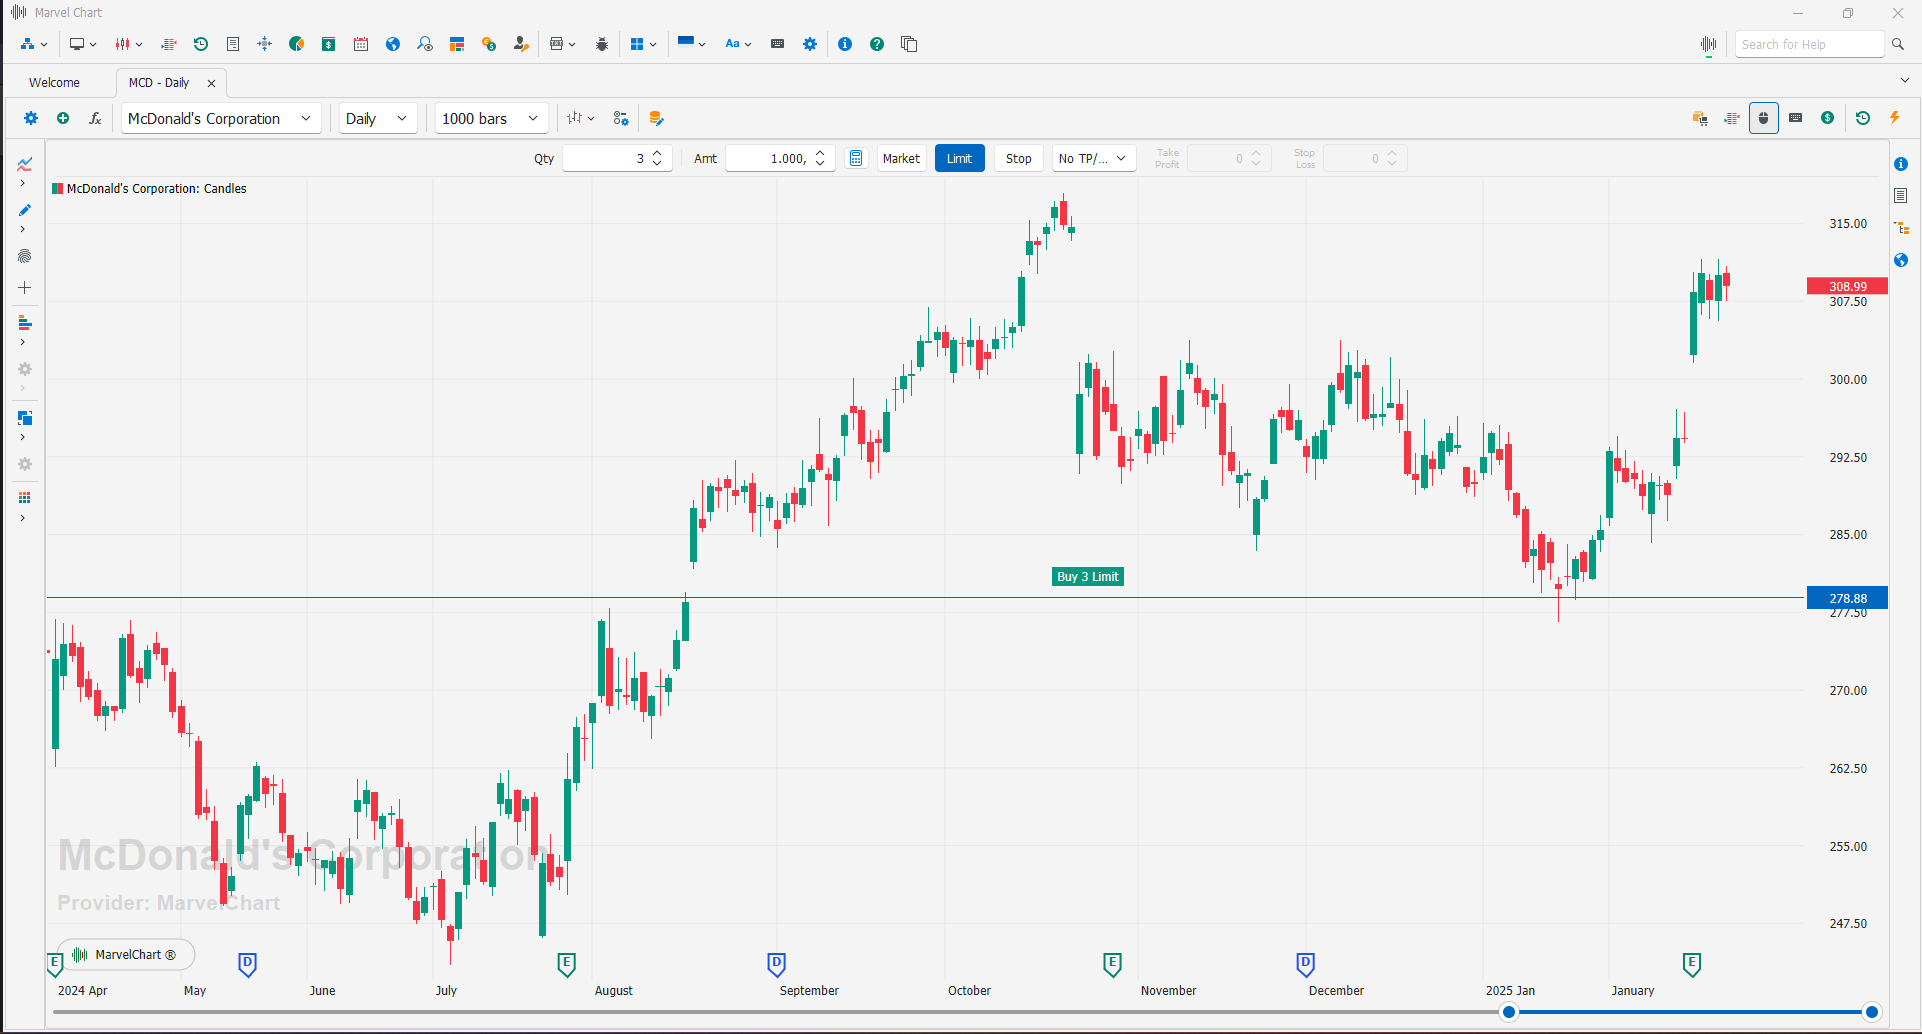Click the blue globe icon in top toolbar
Viewport: 1922px width, 1034px height.
coord(393,44)
